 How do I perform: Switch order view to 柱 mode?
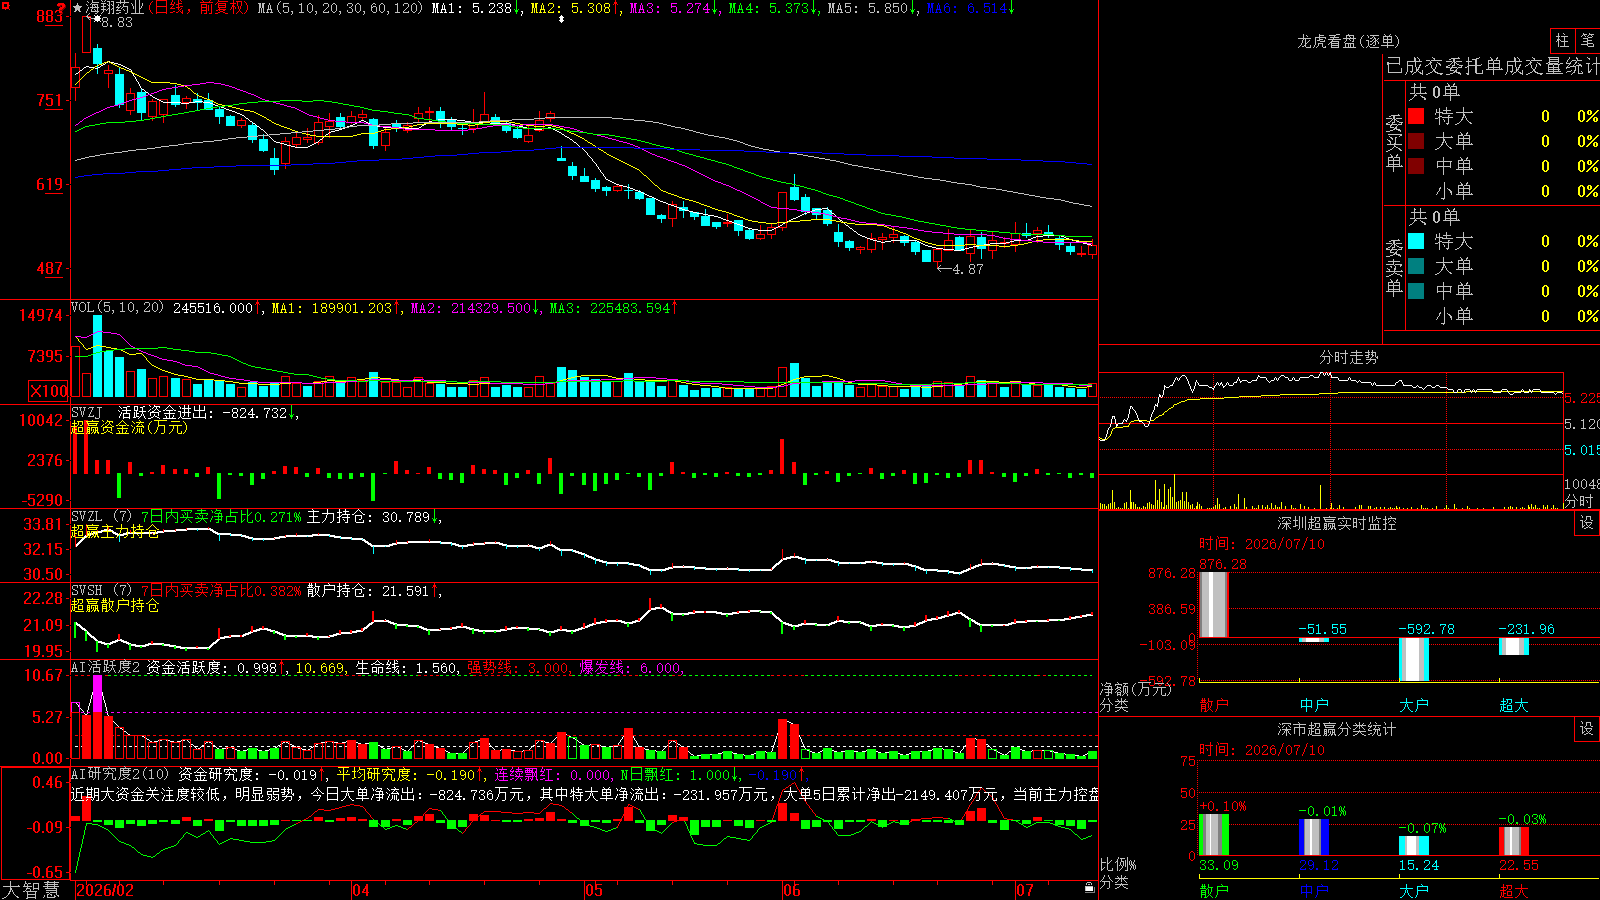[1562, 41]
